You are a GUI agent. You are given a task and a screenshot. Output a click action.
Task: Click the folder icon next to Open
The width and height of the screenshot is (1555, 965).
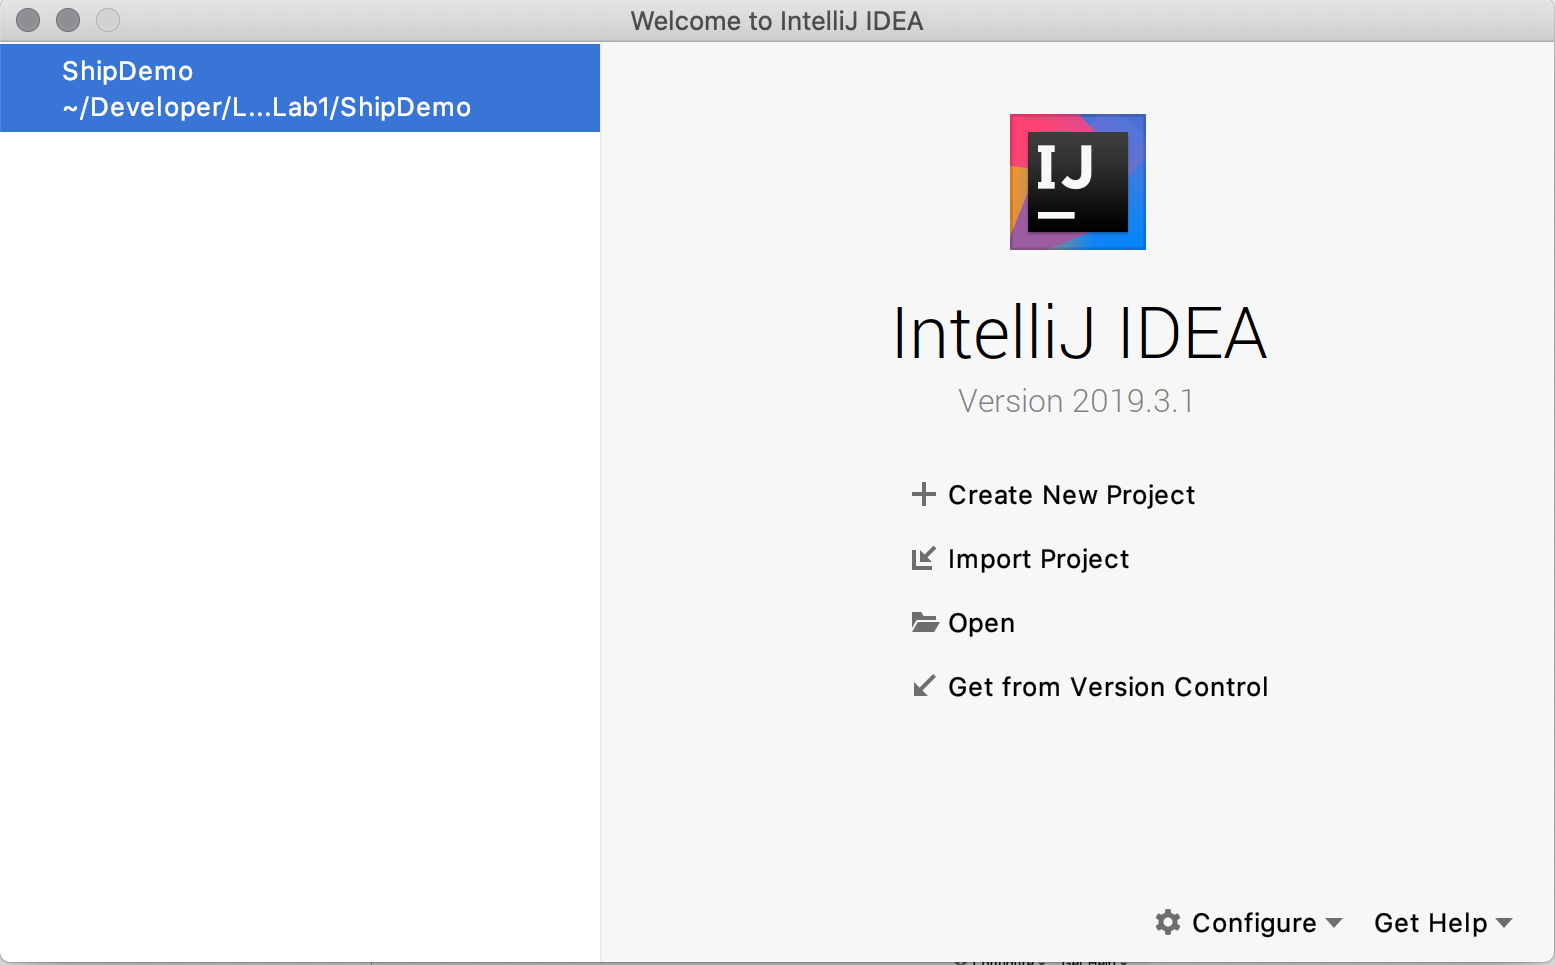point(924,622)
